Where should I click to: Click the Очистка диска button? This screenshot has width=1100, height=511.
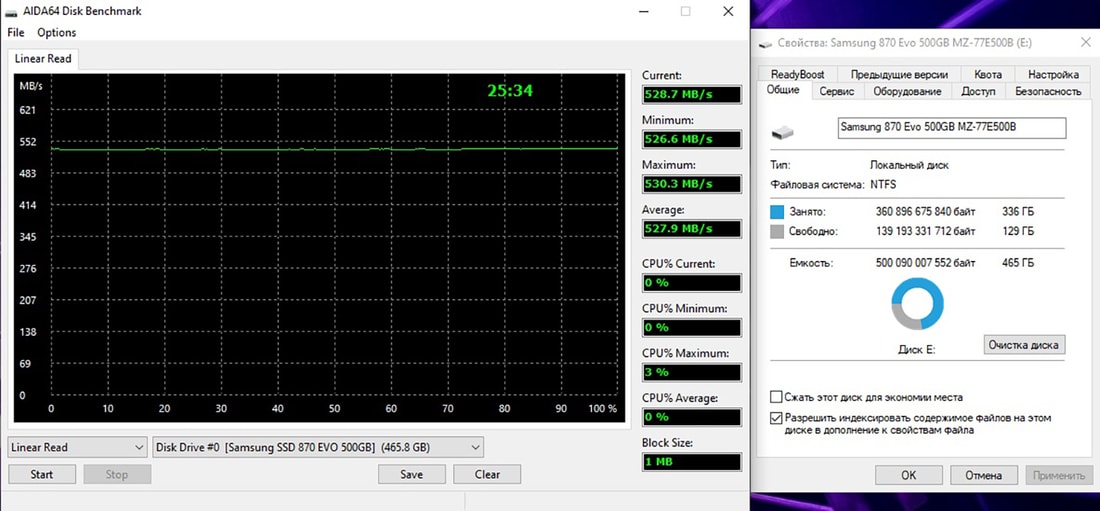tap(1023, 345)
